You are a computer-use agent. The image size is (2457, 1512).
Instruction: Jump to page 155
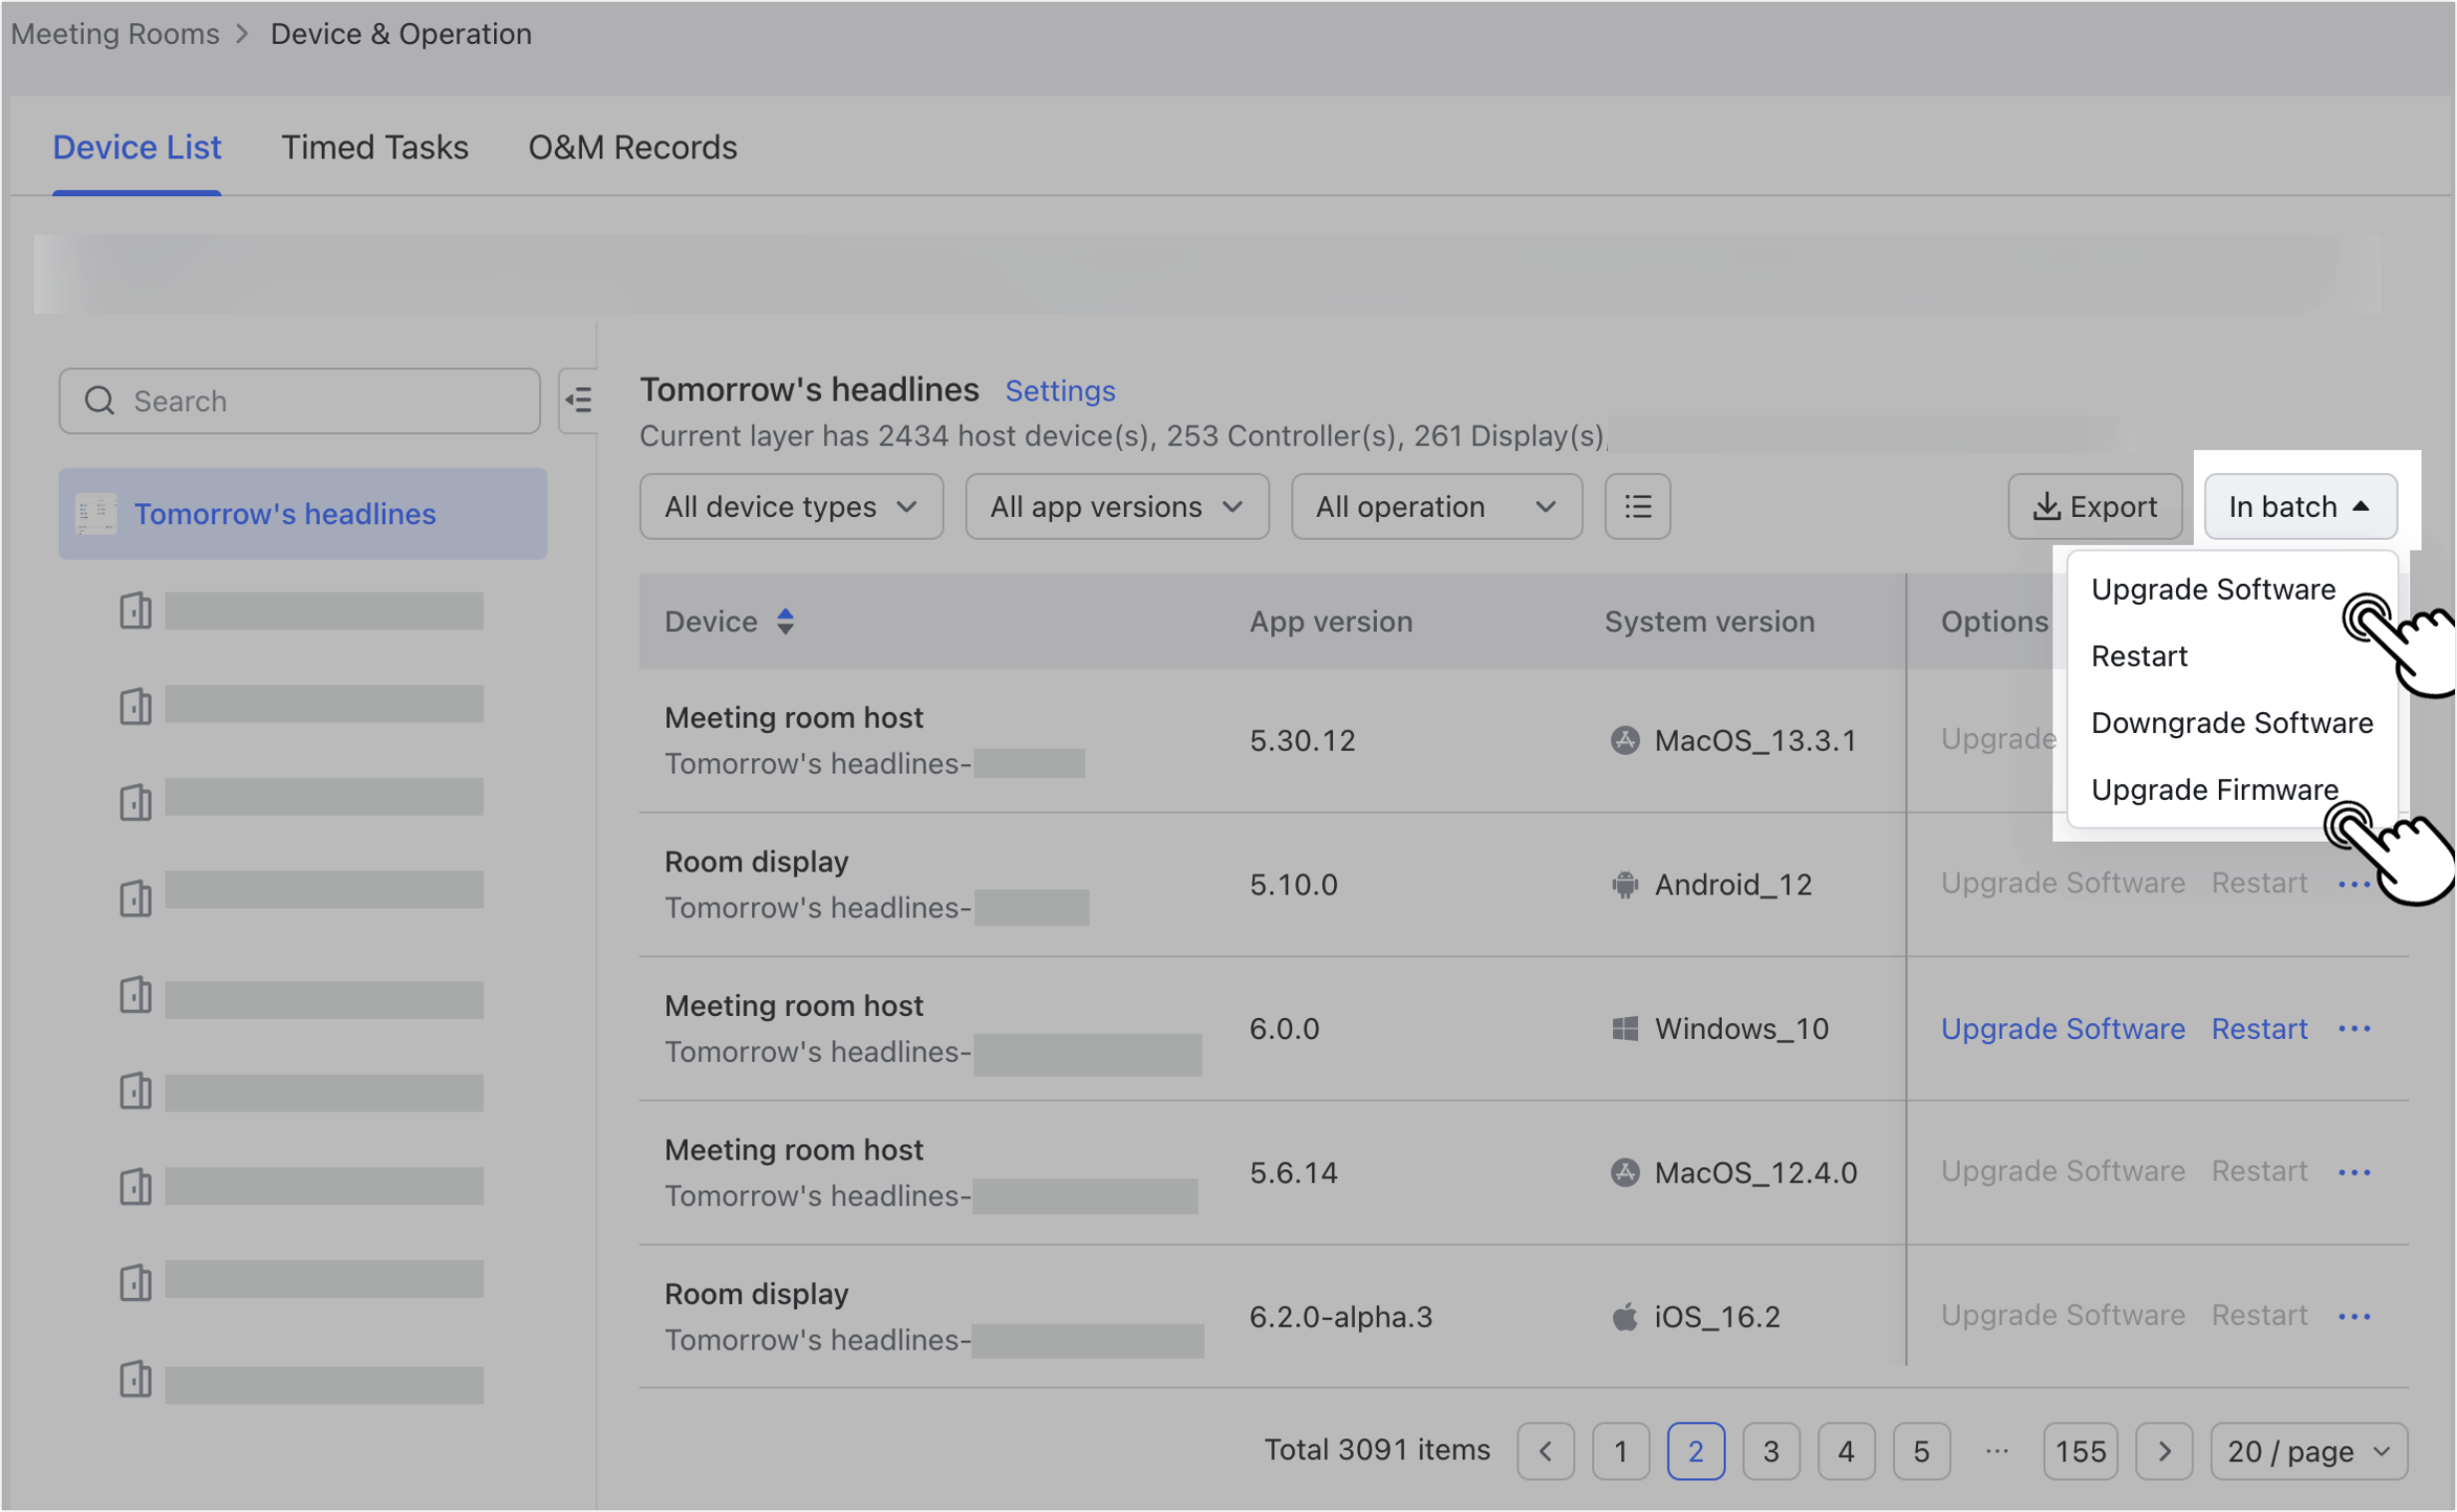(2080, 1450)
